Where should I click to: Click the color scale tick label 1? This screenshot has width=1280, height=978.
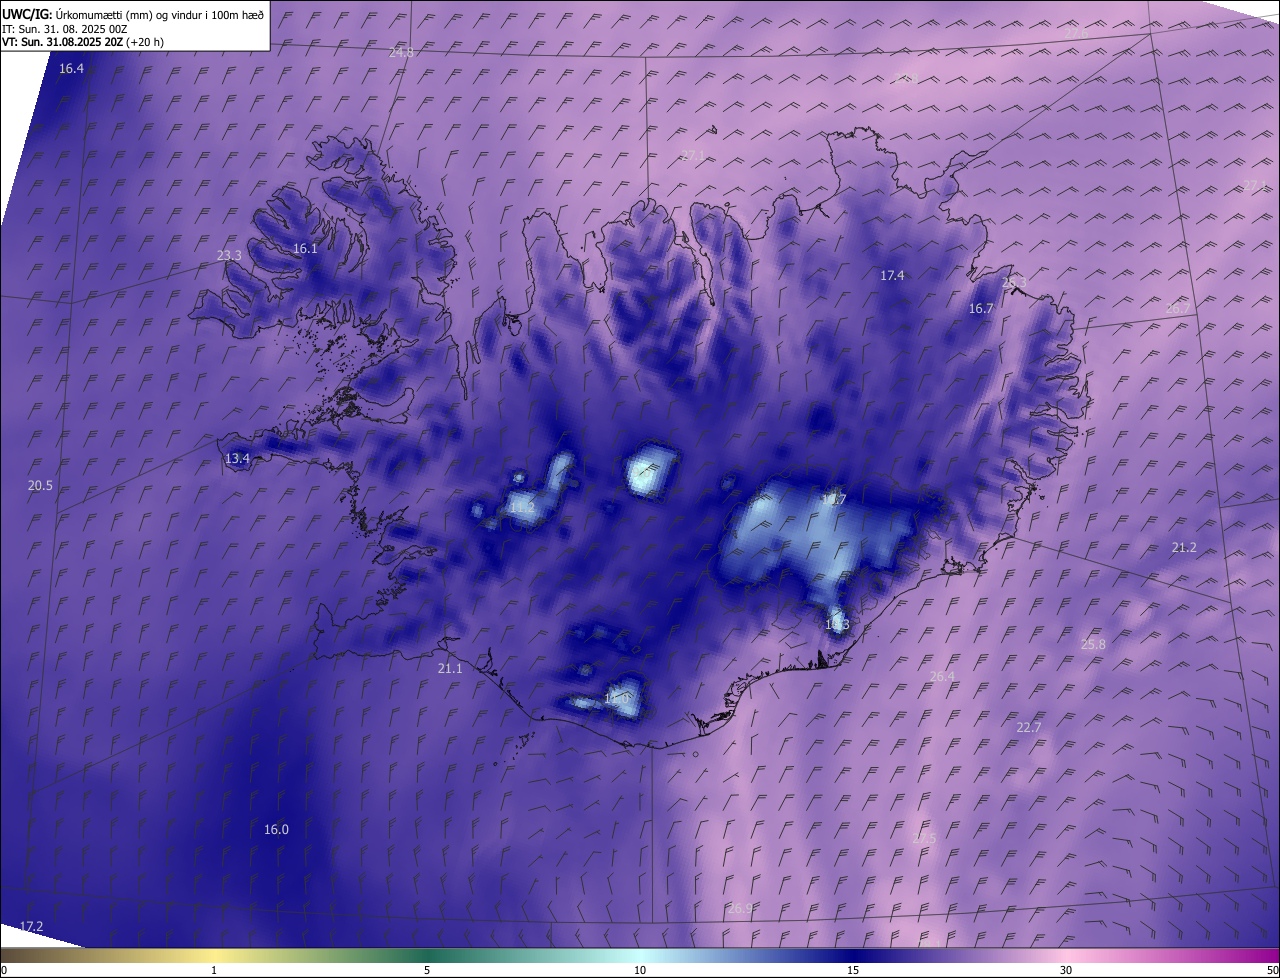214,970
